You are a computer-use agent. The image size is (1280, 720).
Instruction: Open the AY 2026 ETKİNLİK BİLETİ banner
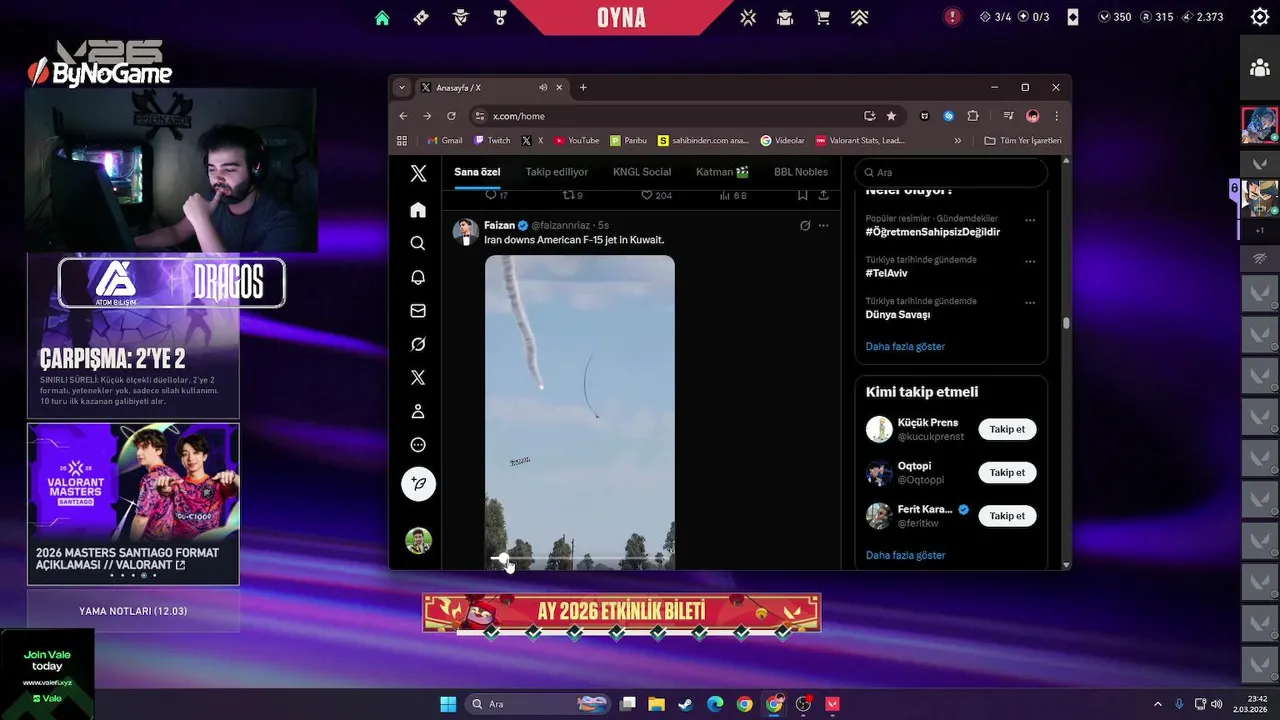pyautogui.click(x=621, y=612)
